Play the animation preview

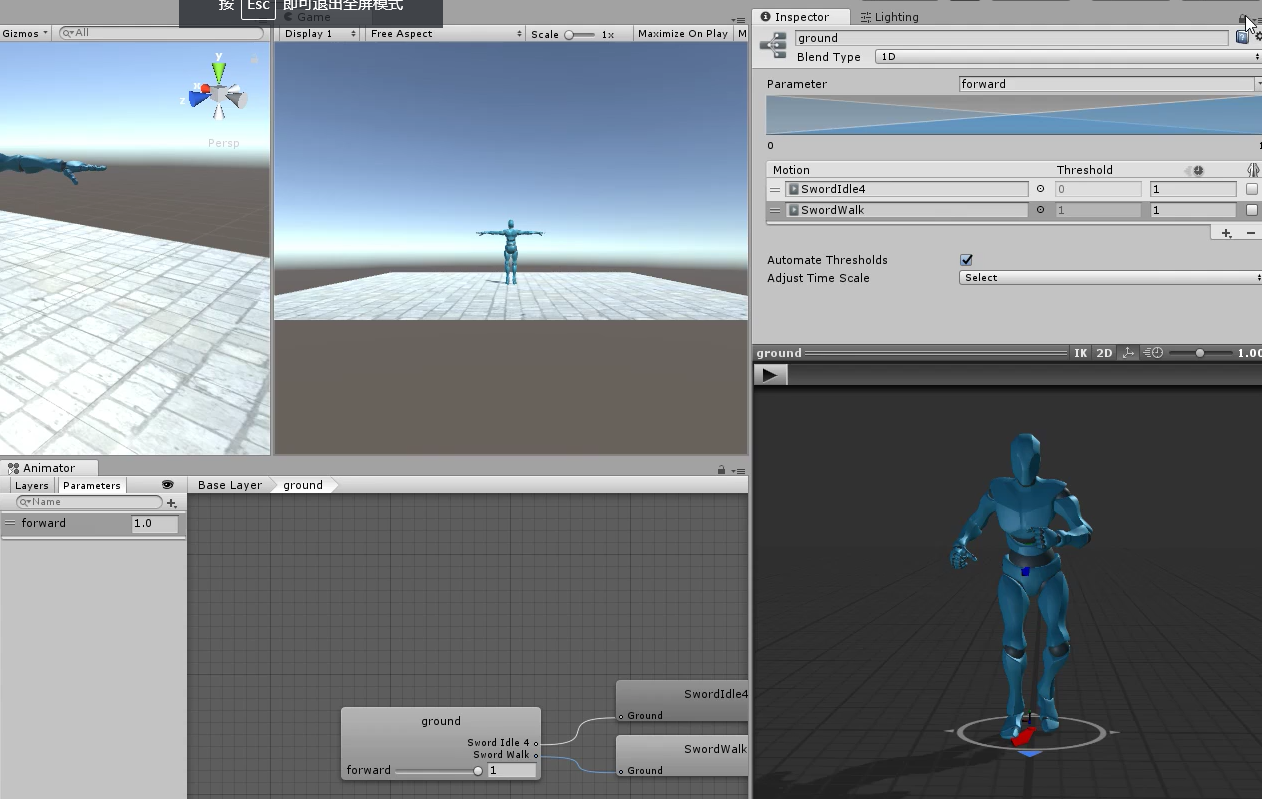pyautogui.click(x=770, y=375)
